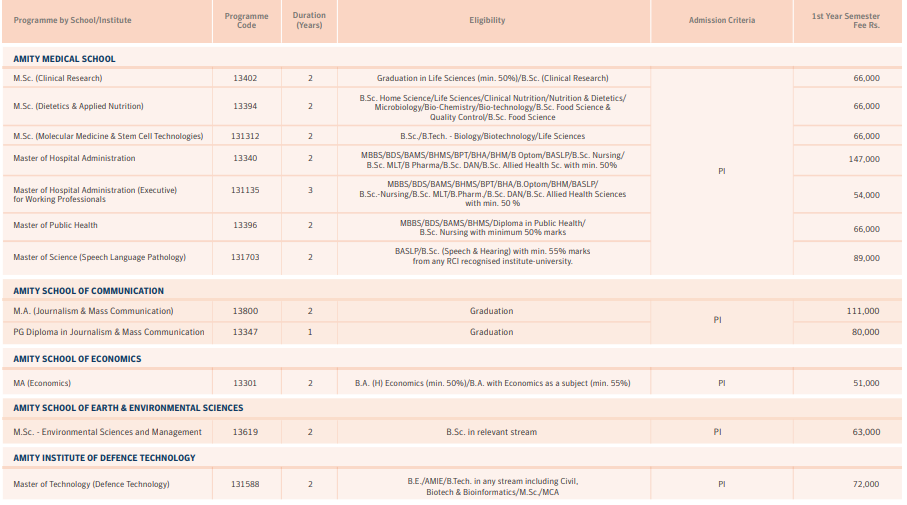Click 'AMITY SCHOOL OF COMMUNICATION' heading

point(89,291)
